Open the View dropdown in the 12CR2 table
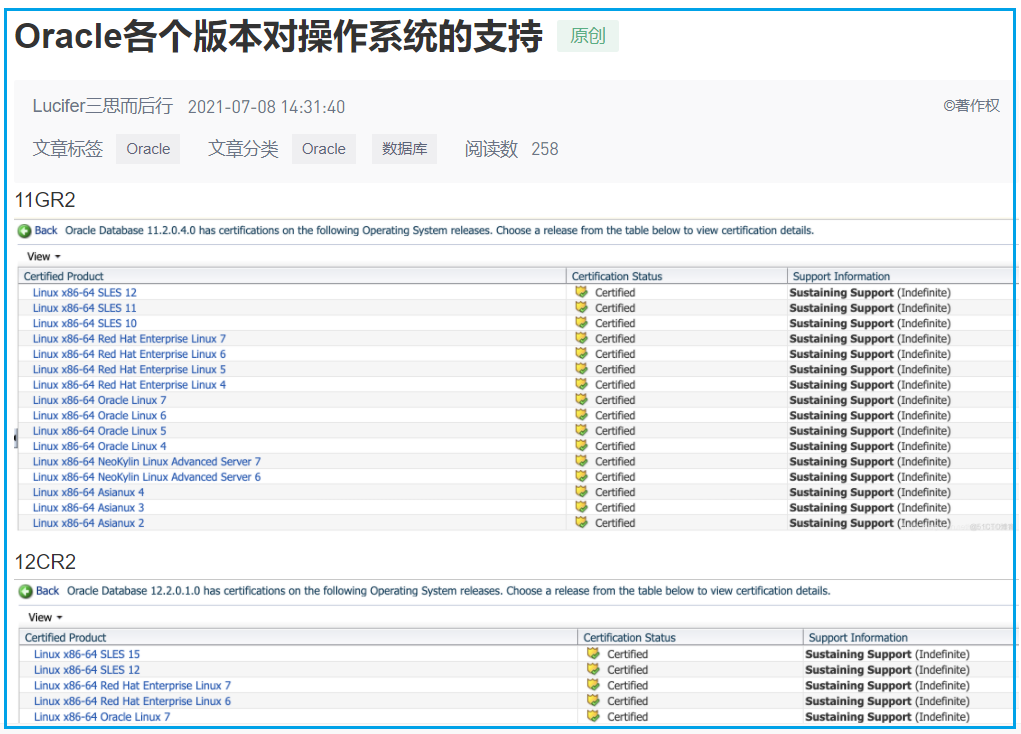The image size is (1021, 734). [45, 617]
